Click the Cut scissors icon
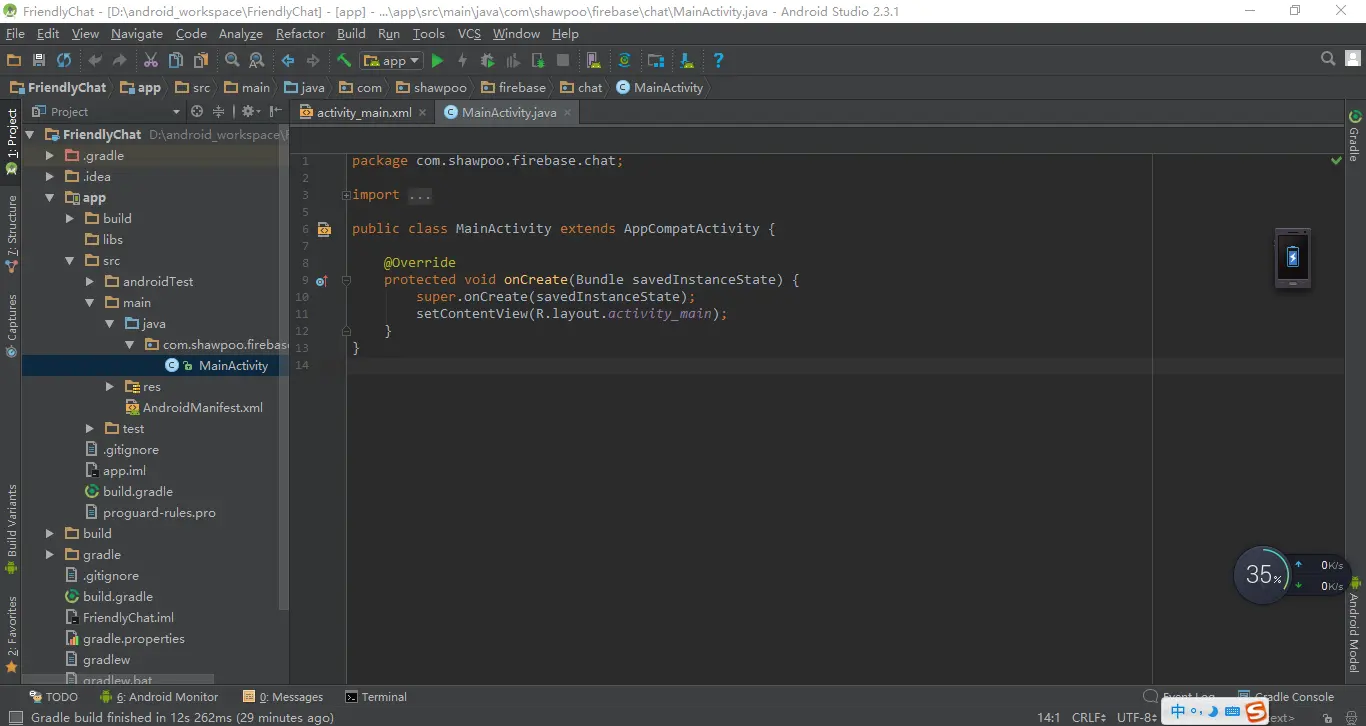Image resolution: width=1366 pixels, height=726 pixels. 151,61
